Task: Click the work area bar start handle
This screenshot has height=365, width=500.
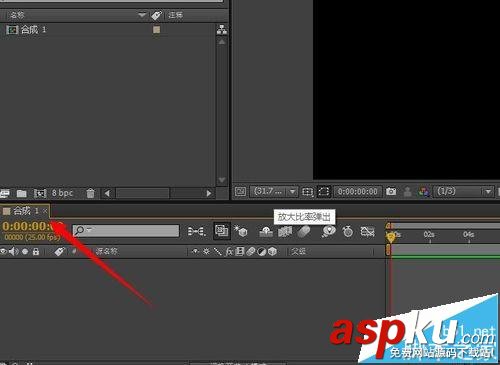Action: pyautogui.click(x=388, y=250)
